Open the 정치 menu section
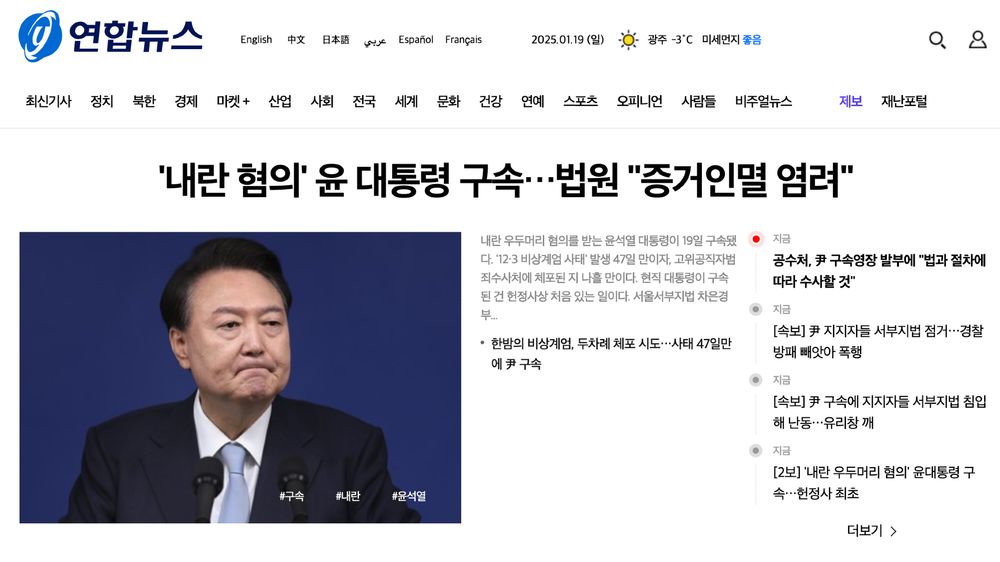This screenshot has height=562, width=1000. [102, 101]
